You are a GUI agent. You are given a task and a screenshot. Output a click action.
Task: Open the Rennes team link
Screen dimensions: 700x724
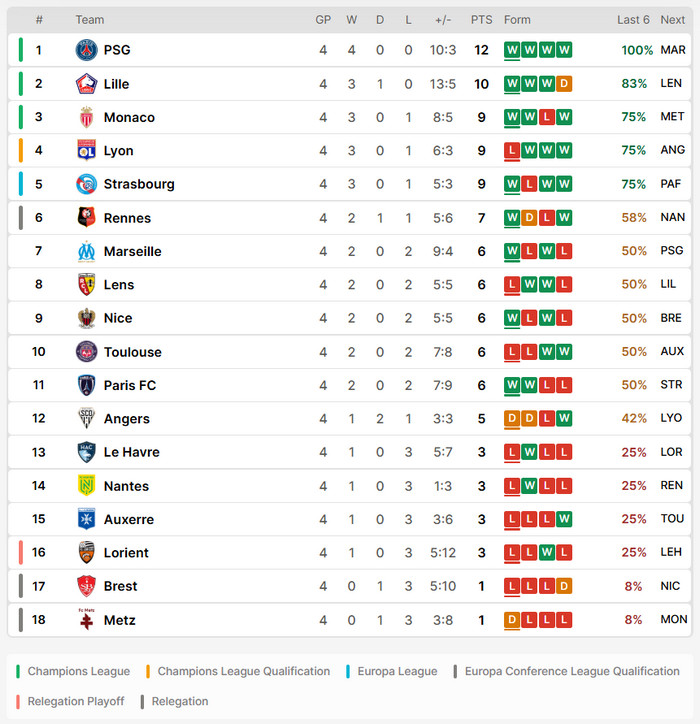coord(127,218)
